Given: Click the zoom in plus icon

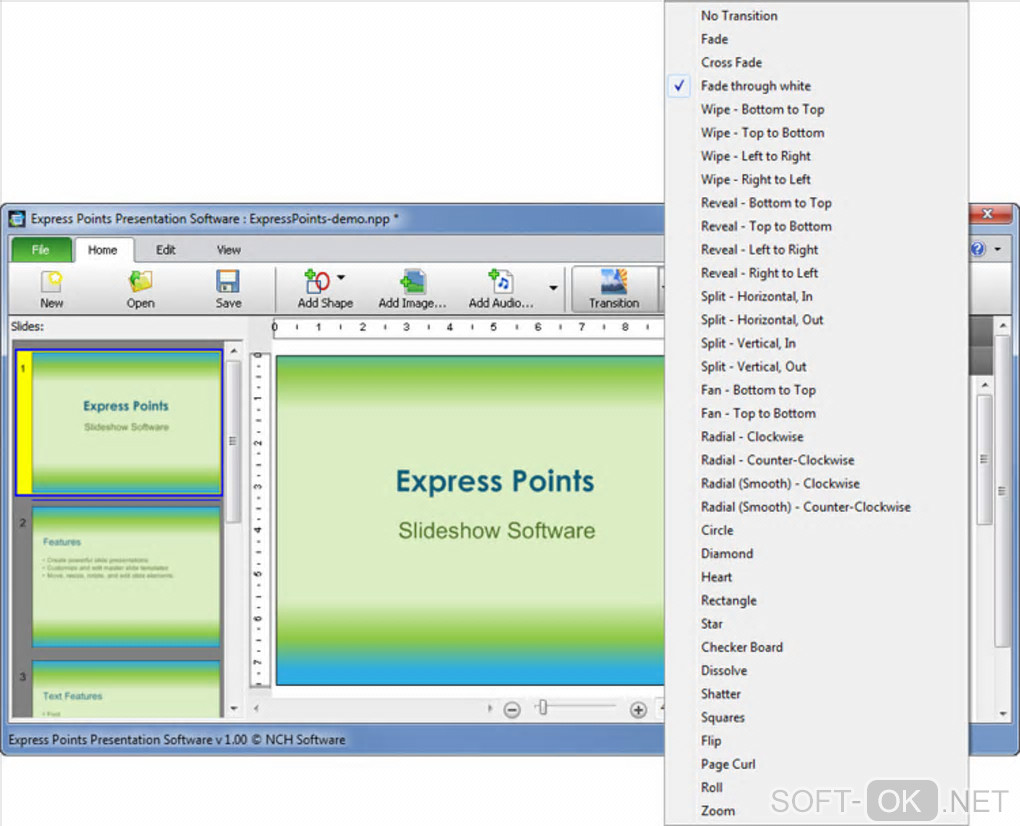Looking at the screenshot, I should pyautogui.click(x=639, y=710).
